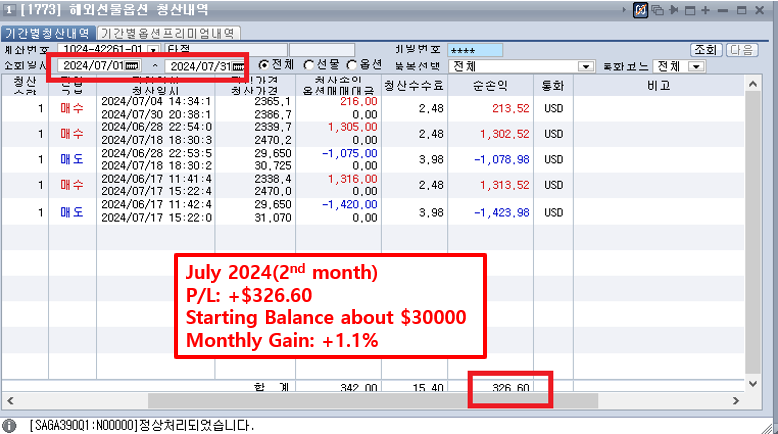Screen dimensions: 778x434
Task: Click the 순손익 column header
Action: click(x=490, y=85)
